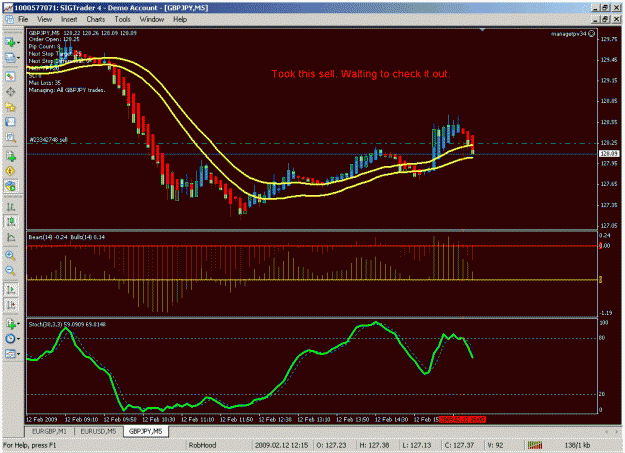This screenshot has height=453, width=625.
Task: Switch chart to line chart mode
Action: (10, 237)
